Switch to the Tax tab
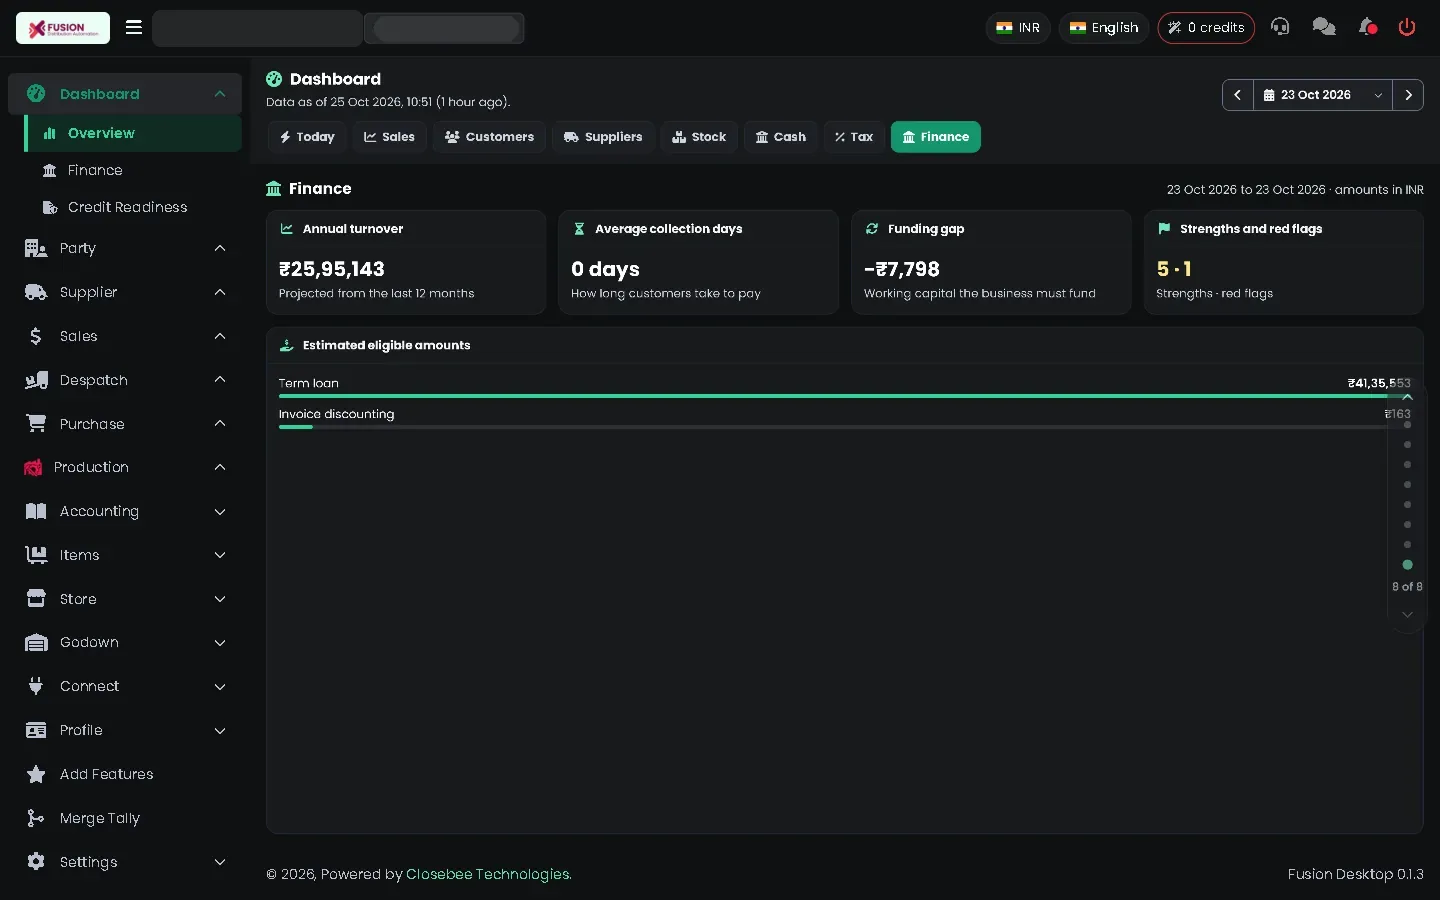 pos(854,137)
